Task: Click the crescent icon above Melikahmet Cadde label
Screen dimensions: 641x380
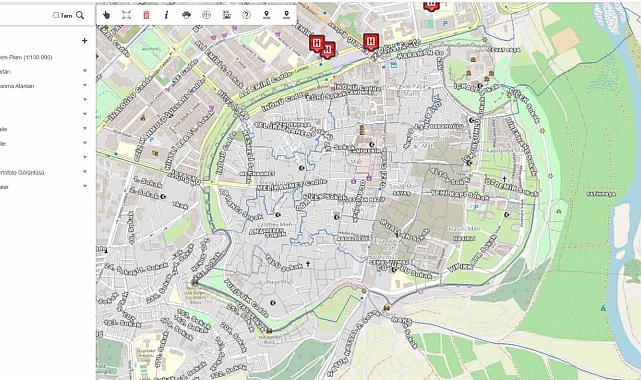Action: pyautogui.click(x=302, y=168)
